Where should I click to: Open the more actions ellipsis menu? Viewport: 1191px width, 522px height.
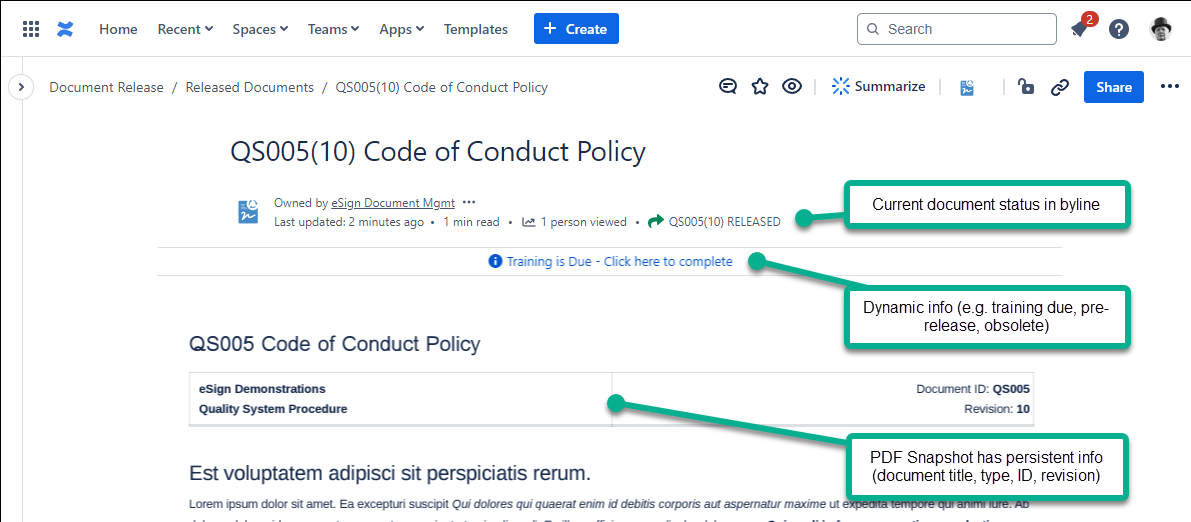tap(1170, 87)
